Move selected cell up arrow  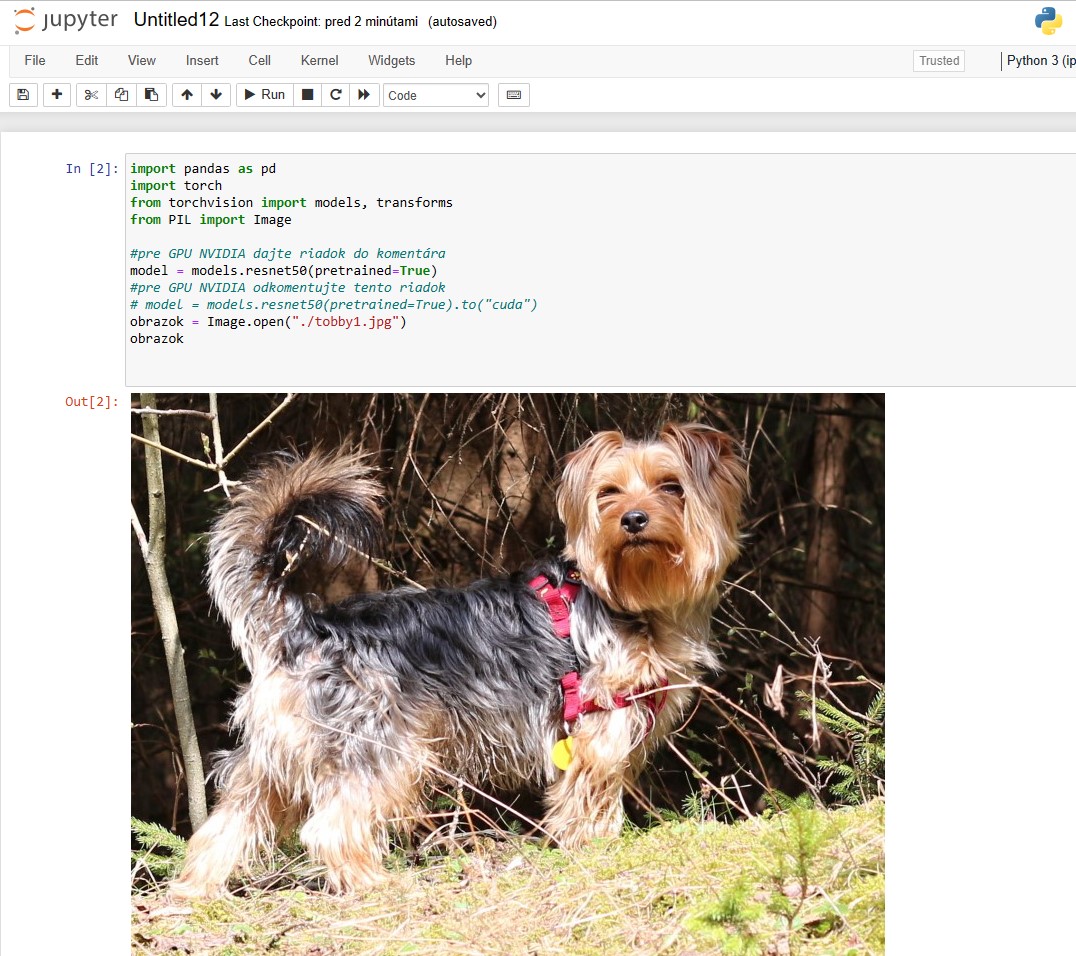(187, 95)
